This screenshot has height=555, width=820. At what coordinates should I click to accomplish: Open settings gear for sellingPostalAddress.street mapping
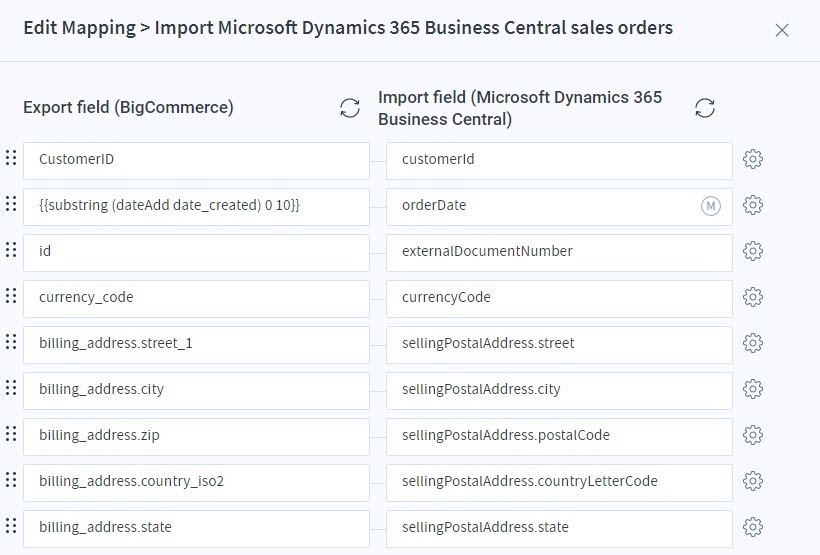point(753,343)
